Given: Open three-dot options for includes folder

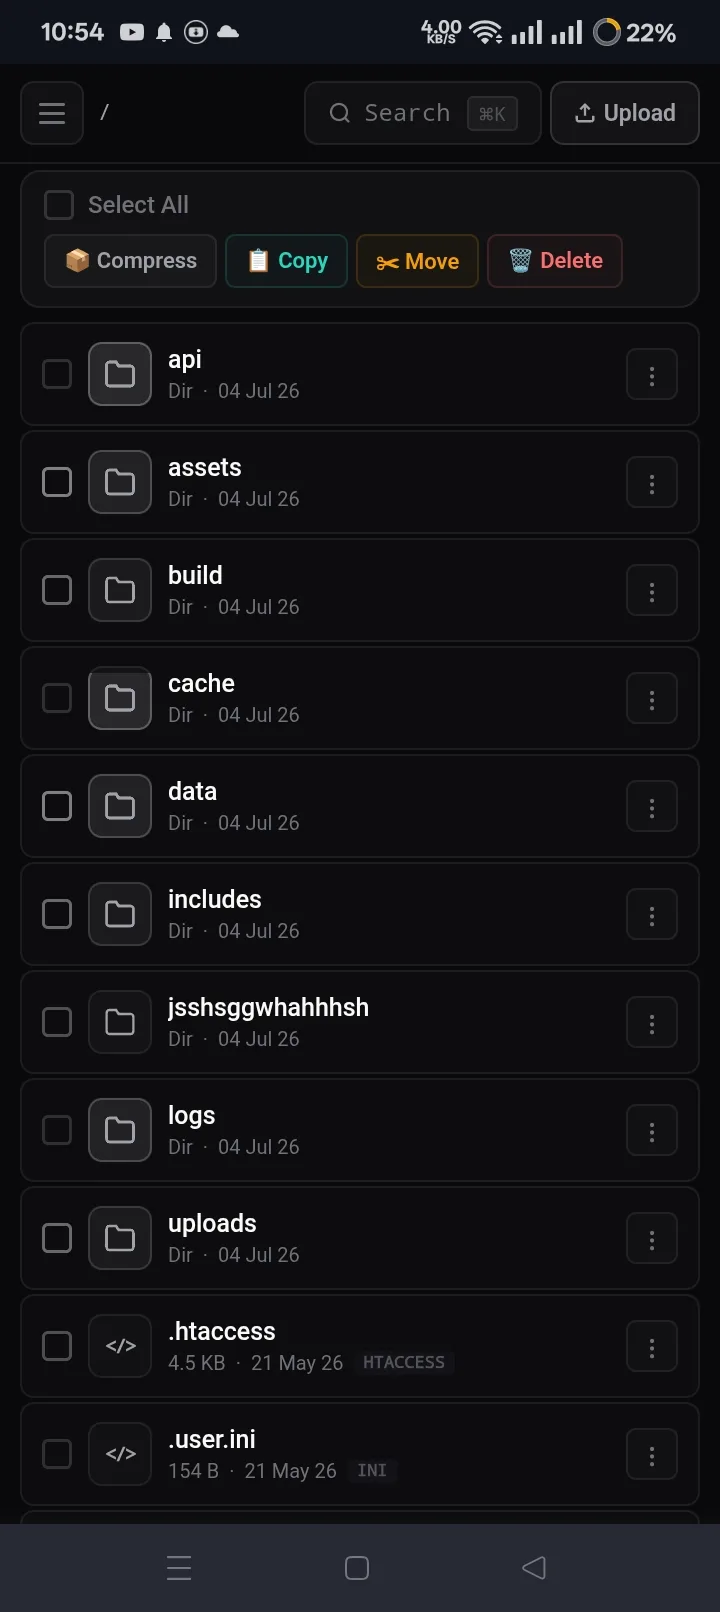Looking at the screenshot, I should [x=652, y=915].
